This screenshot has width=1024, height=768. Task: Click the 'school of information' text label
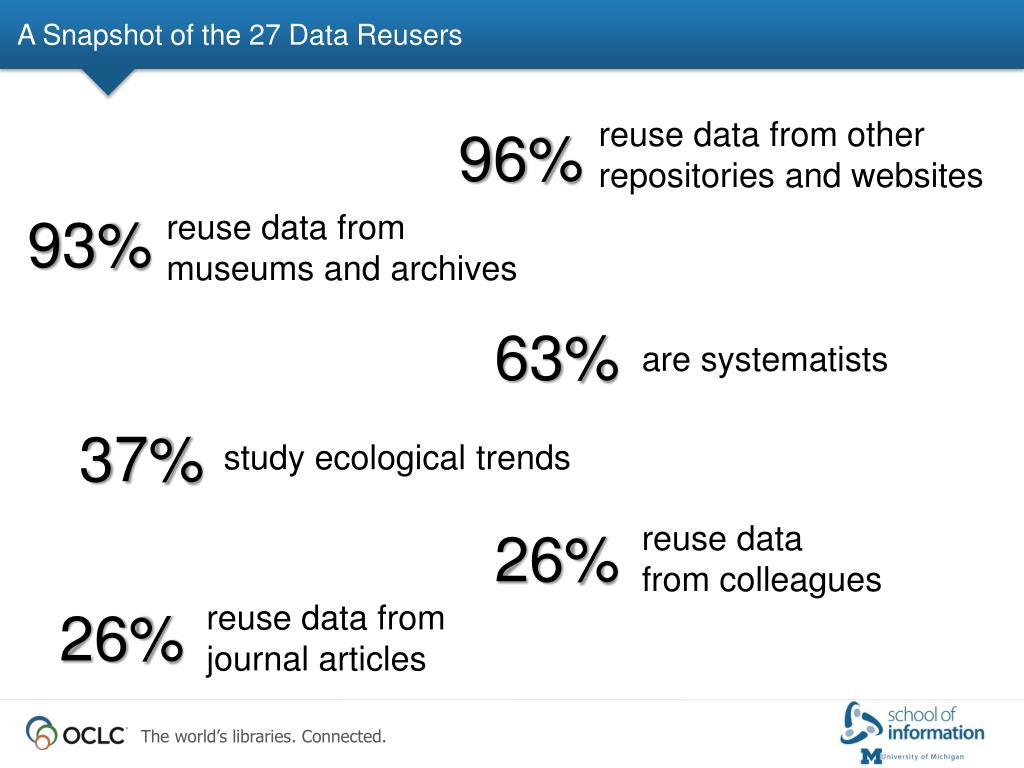point(935,724)
